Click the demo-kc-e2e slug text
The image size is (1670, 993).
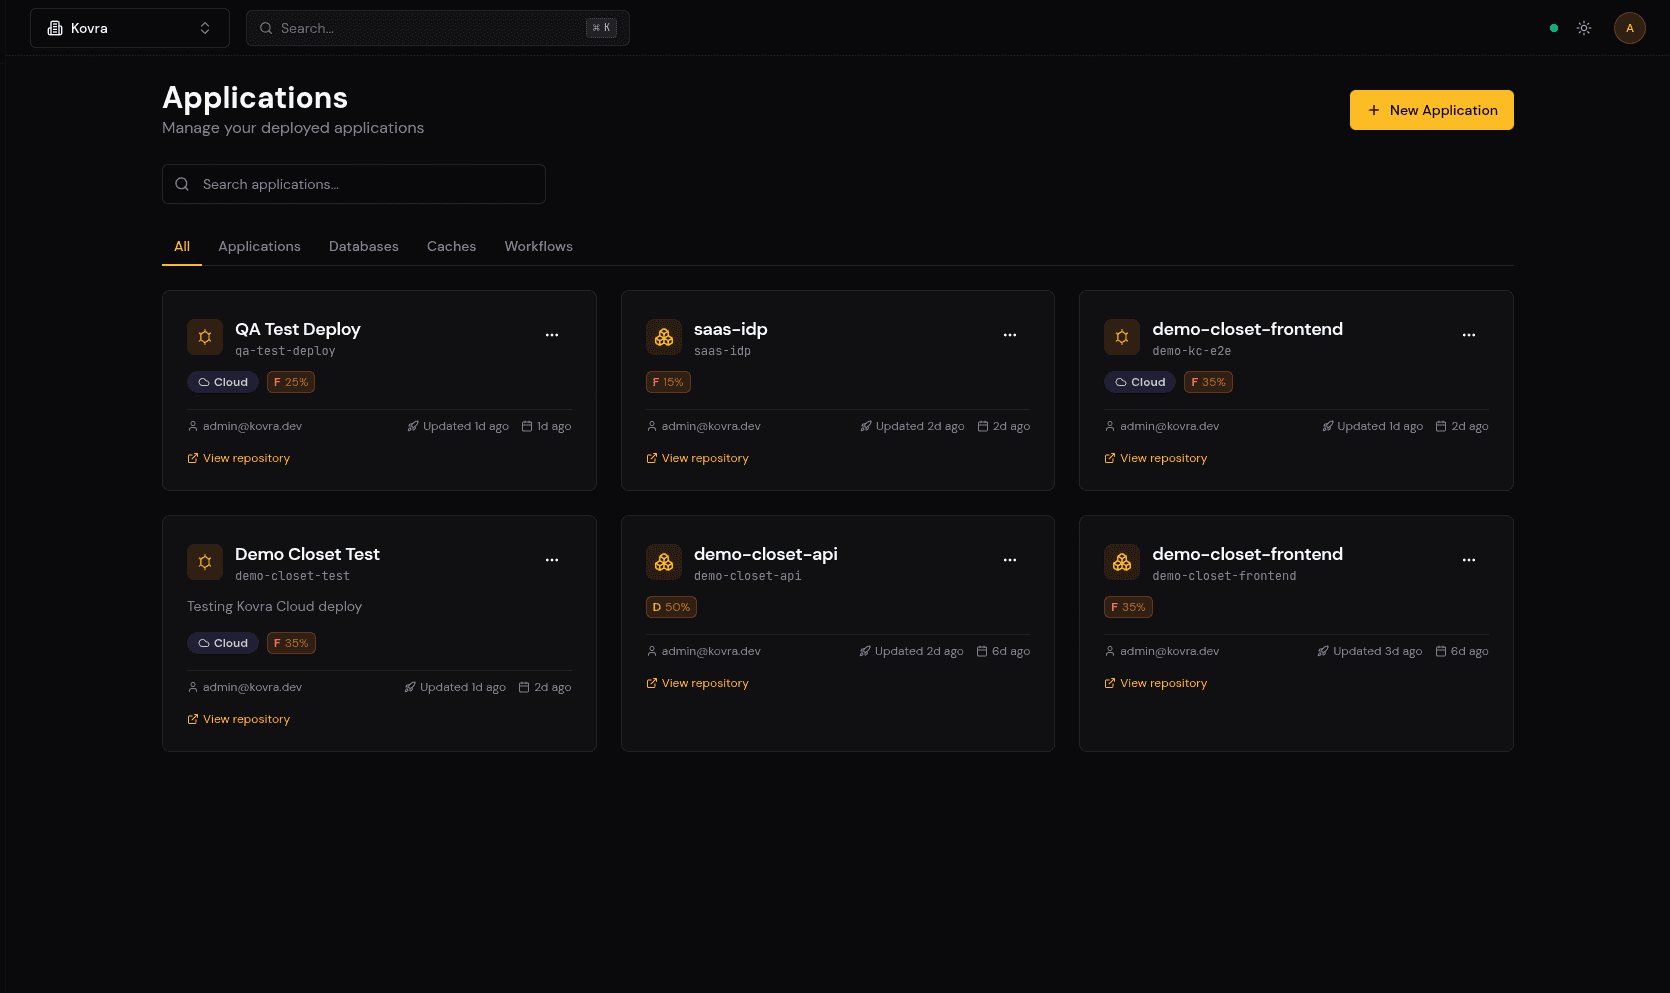click(x=1191, y=351)
